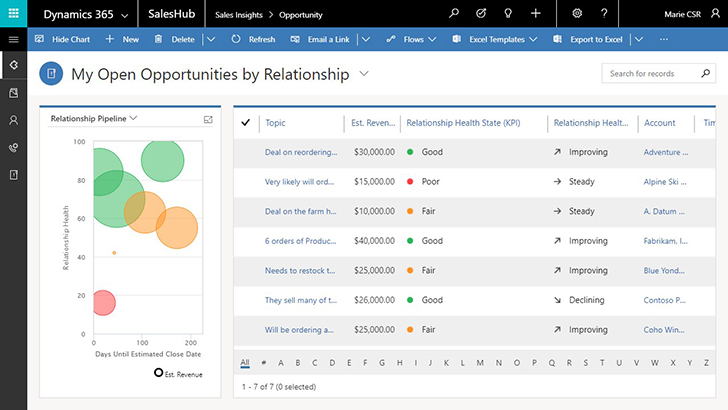Click the Search for records field

pyautogui.click(x=652, y=74)
